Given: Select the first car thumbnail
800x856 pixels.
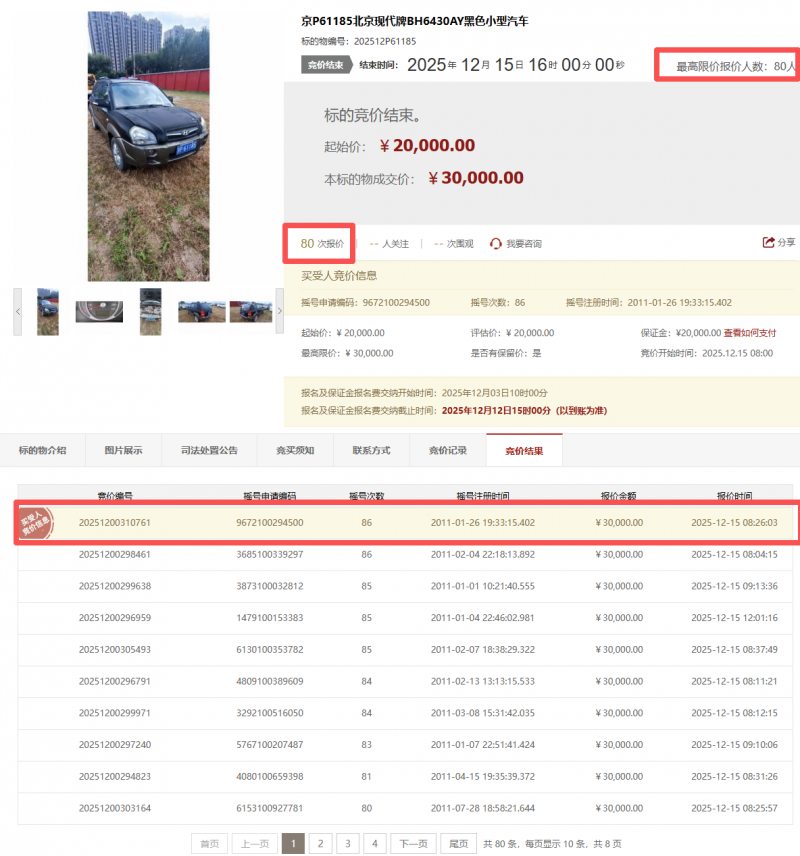Looking at the screenshot, I should tap(48, 312).
